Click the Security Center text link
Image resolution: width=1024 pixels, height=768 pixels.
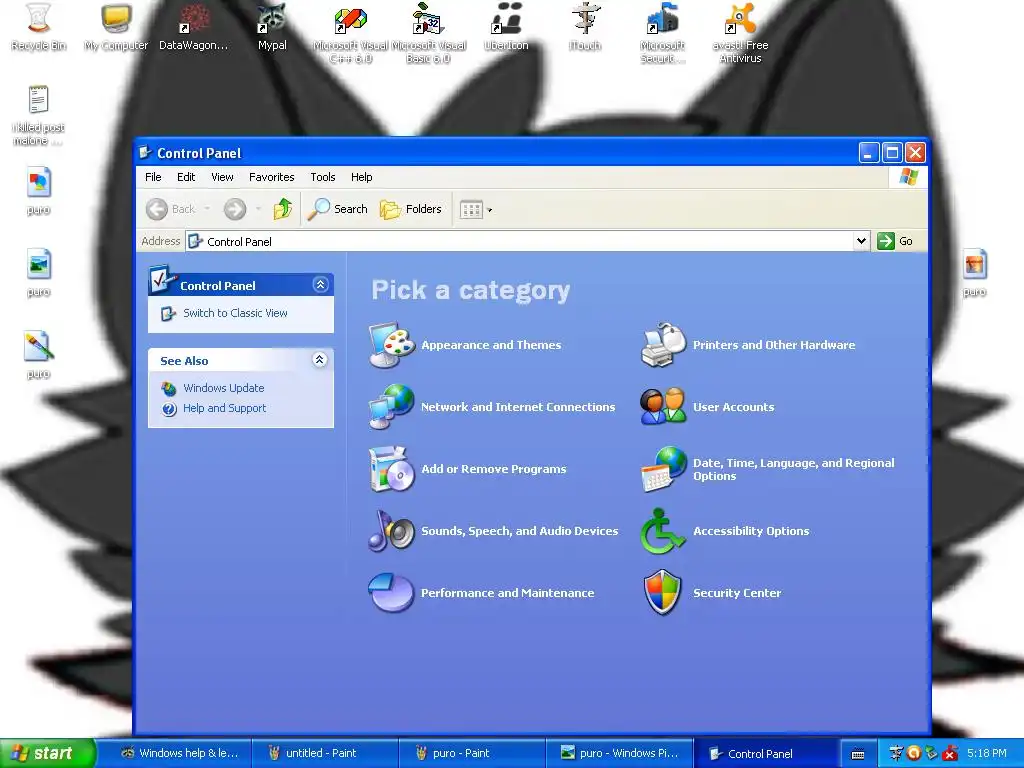[737, 593]
